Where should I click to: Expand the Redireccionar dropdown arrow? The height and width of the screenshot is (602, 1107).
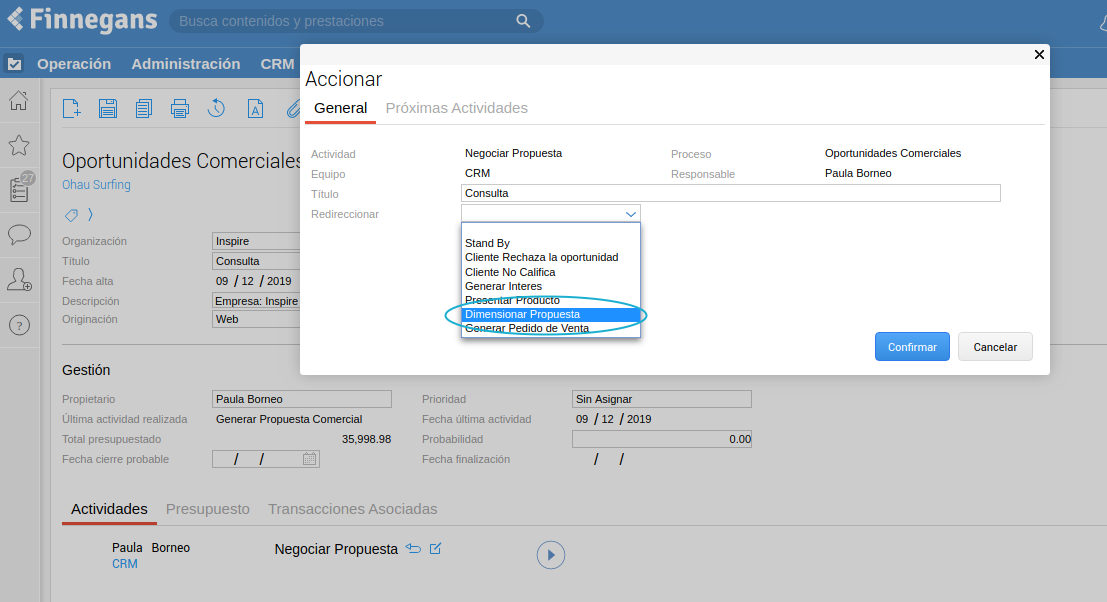630,214
